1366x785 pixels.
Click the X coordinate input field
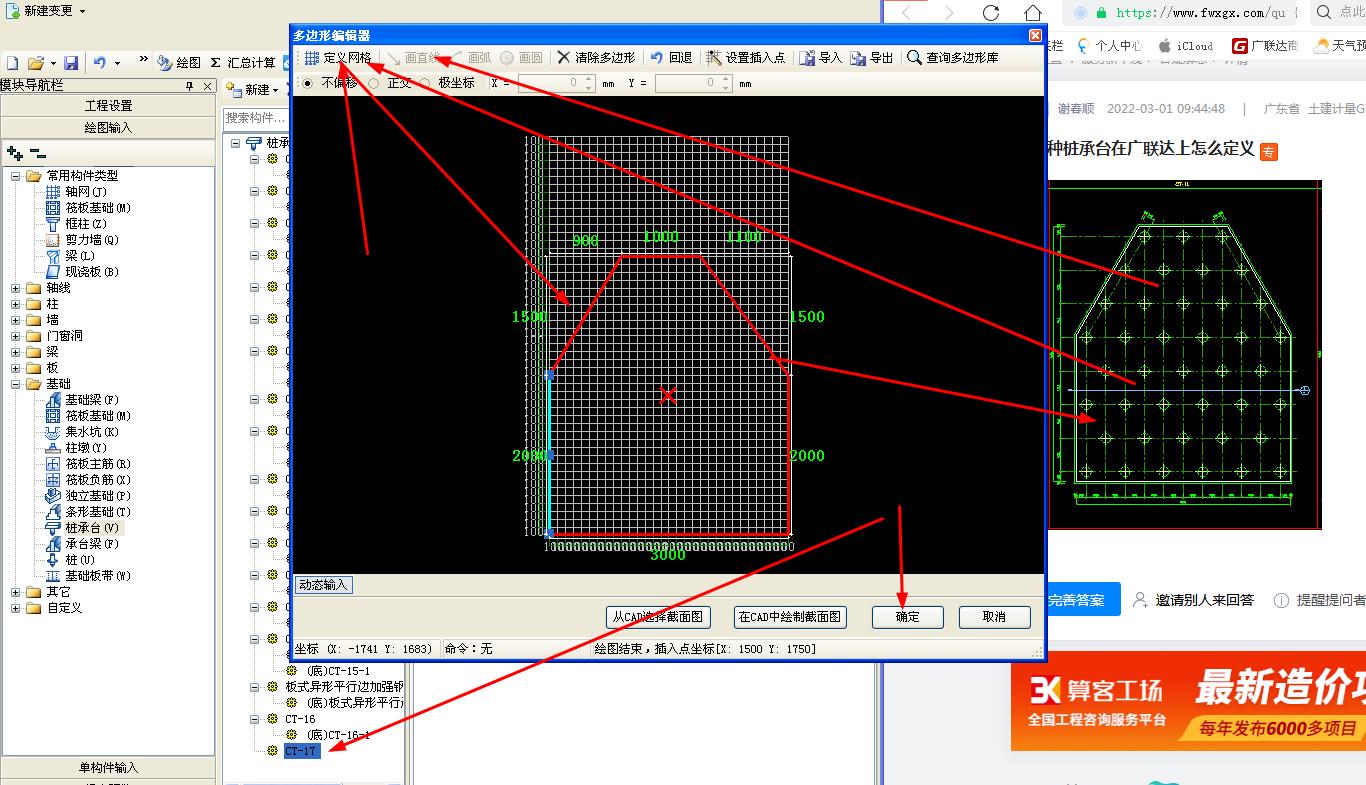tap(556, 83)
